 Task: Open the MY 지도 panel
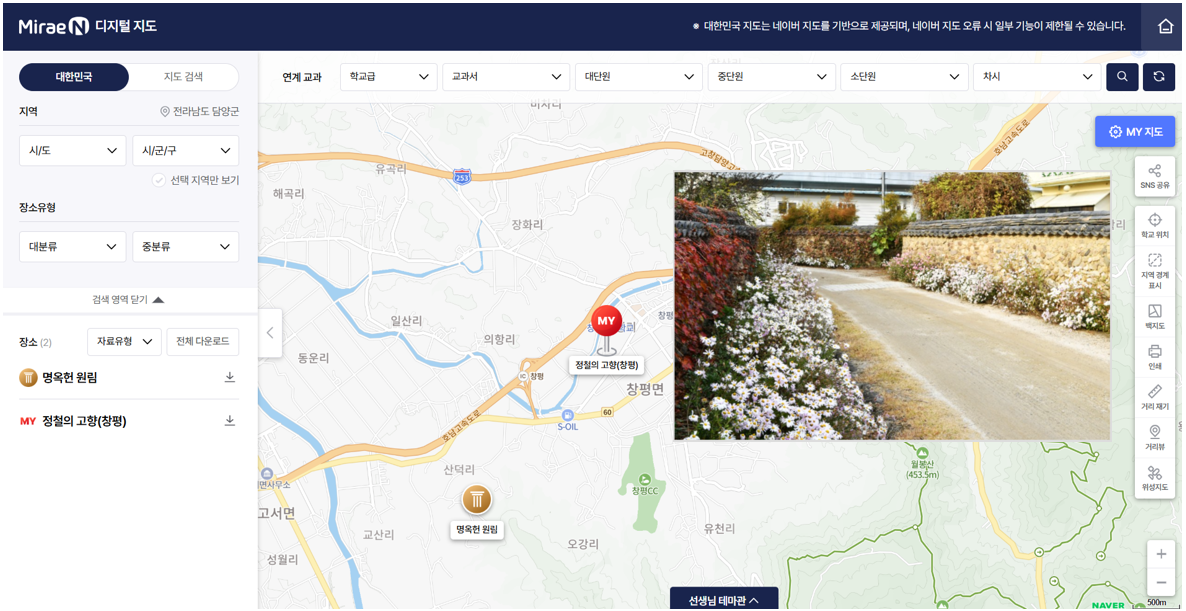1135,131
